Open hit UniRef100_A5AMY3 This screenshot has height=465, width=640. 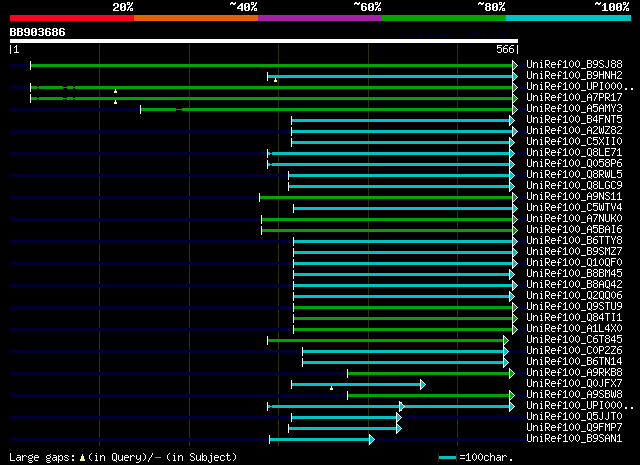point(574,109)
